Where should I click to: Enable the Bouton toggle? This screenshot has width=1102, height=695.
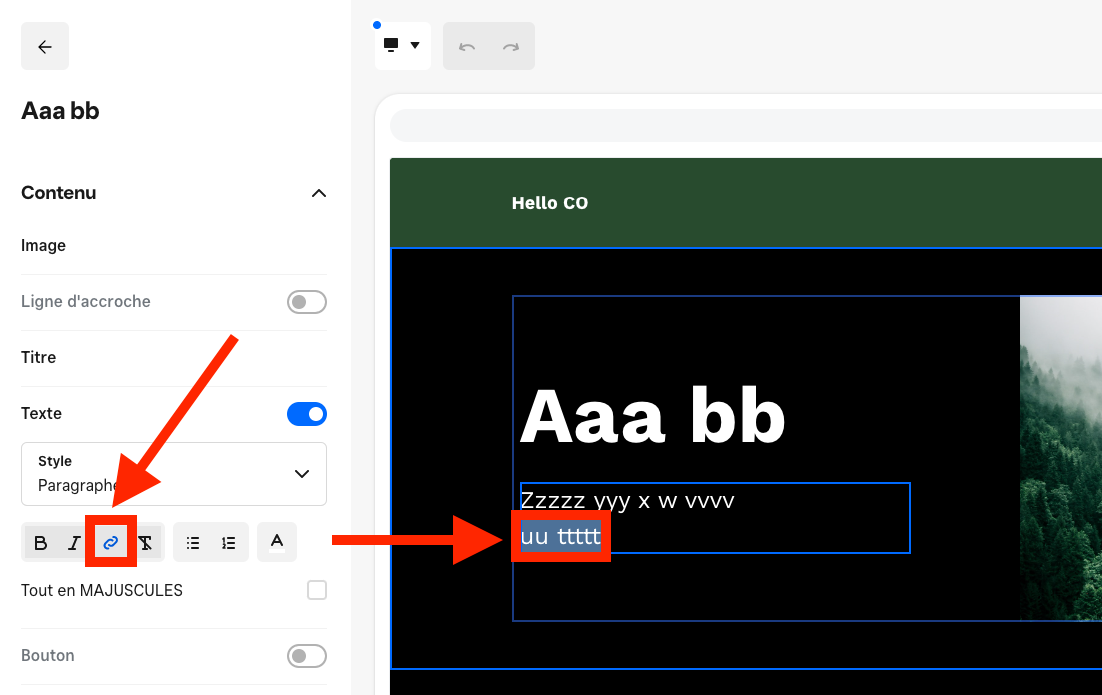(x=306, y=656)
